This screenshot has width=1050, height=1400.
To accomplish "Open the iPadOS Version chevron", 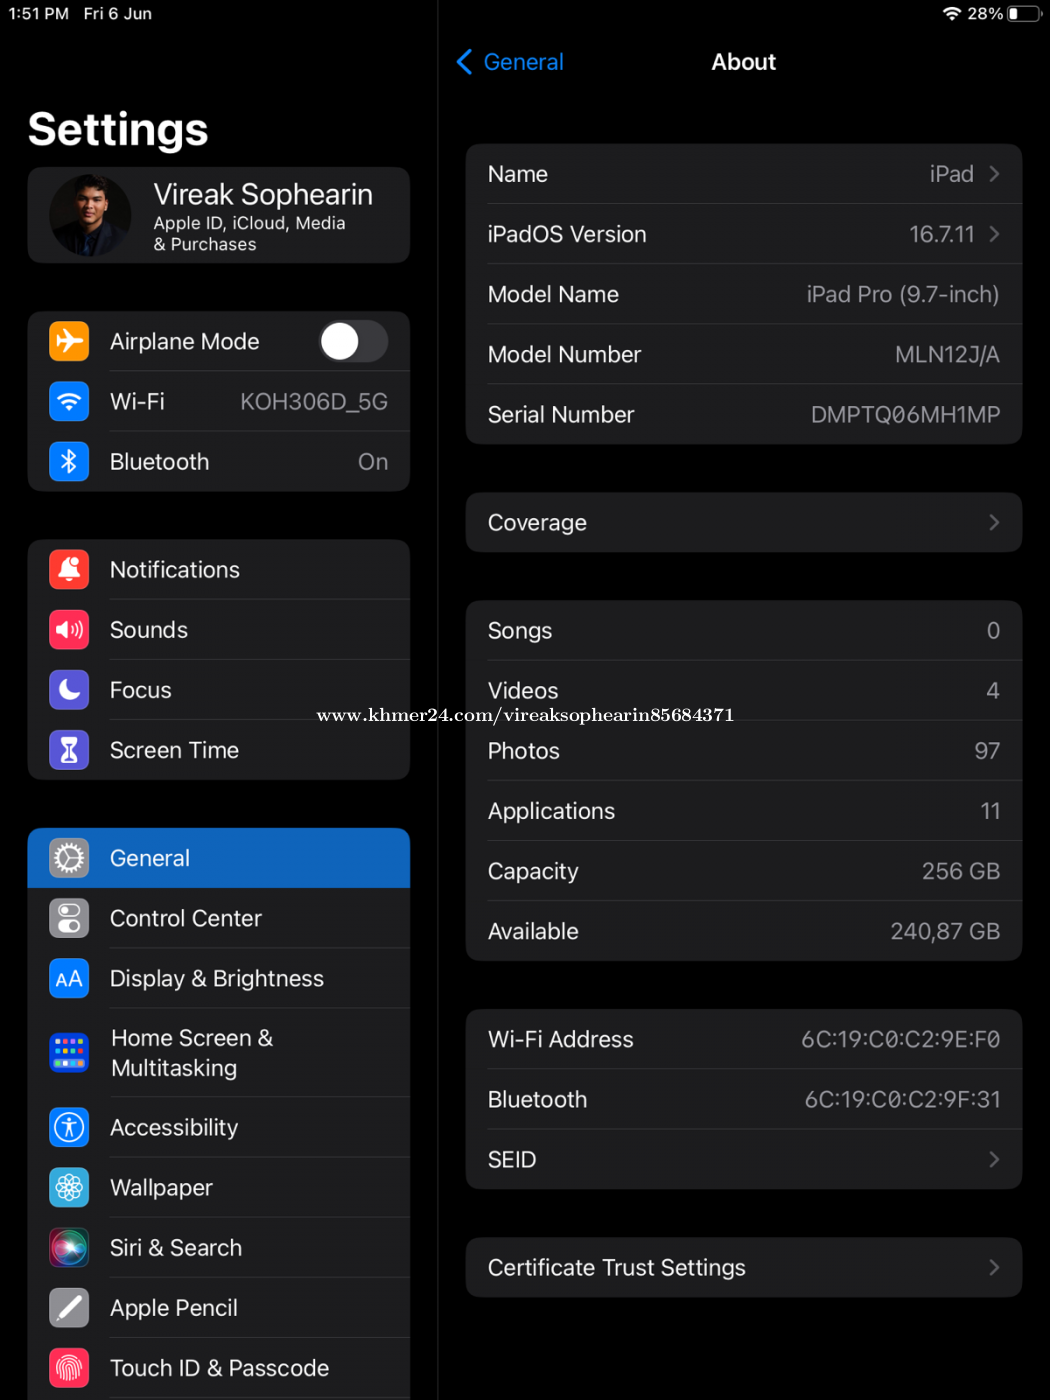I will point(994,234).
